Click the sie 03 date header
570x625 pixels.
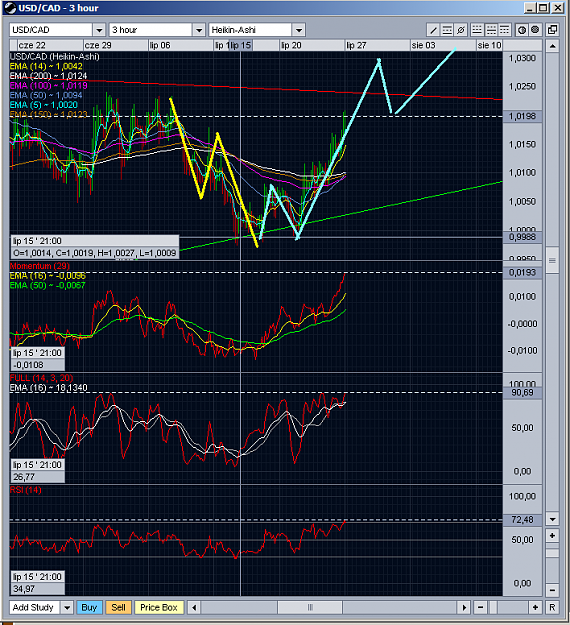(424, 45)
